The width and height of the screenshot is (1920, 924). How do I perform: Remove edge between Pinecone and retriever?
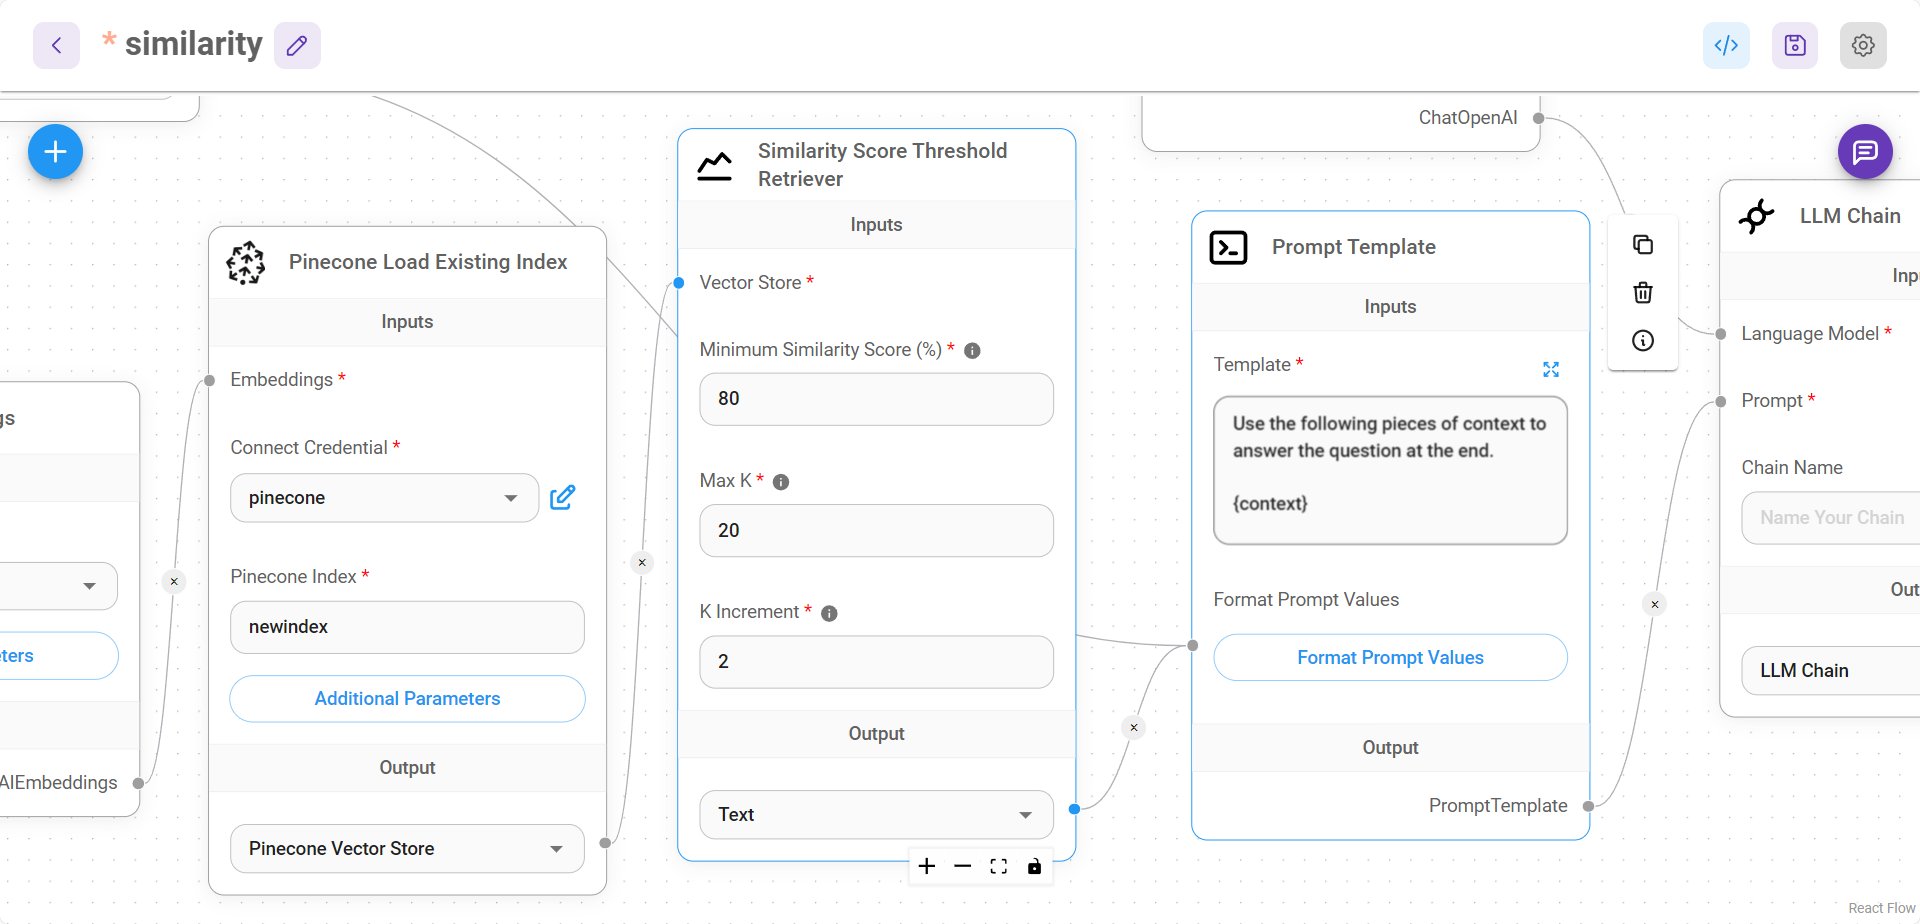(642, 562)
